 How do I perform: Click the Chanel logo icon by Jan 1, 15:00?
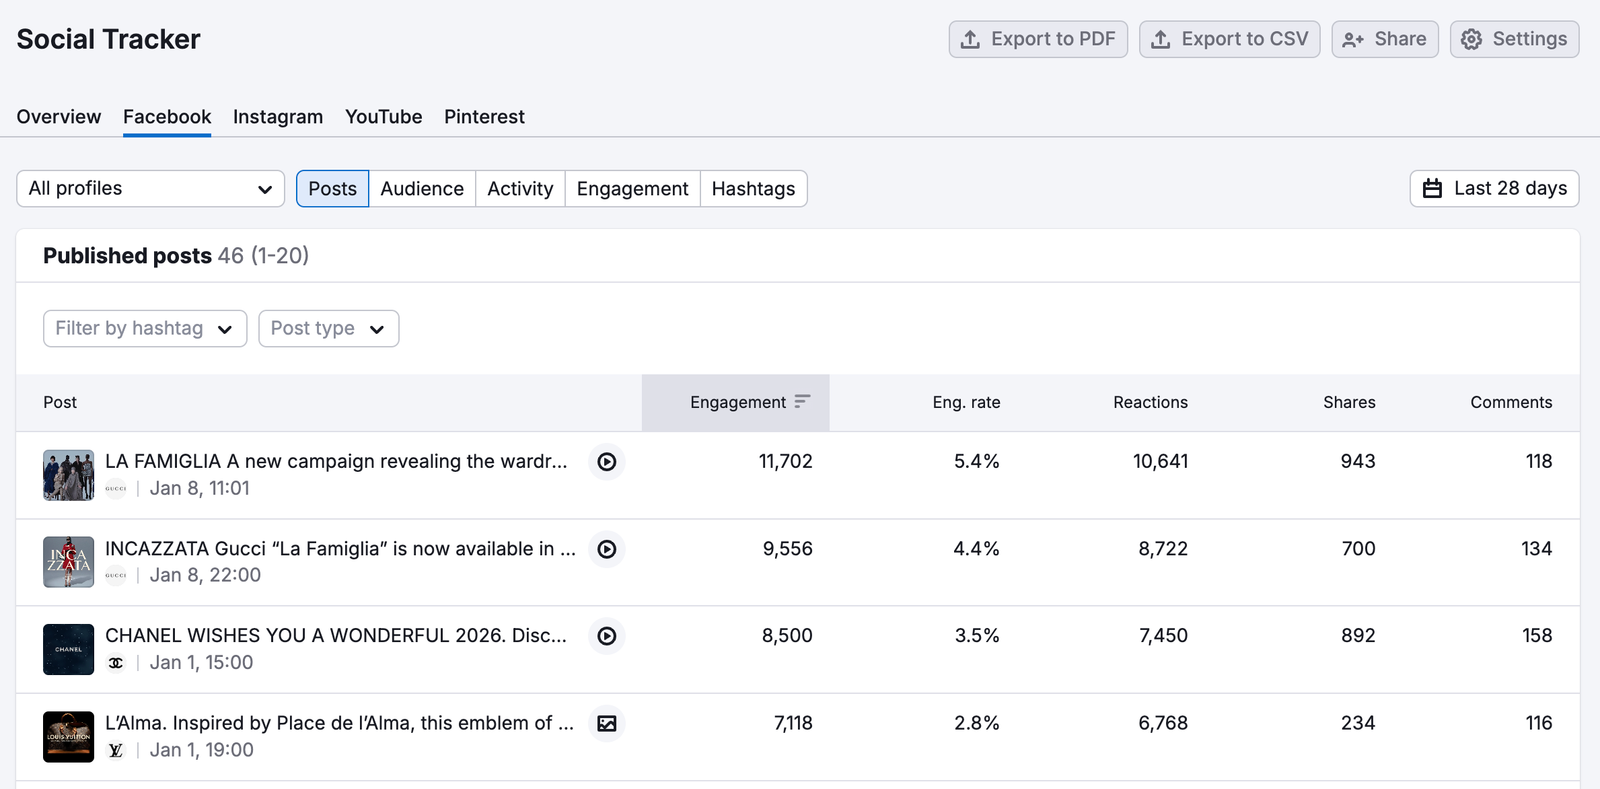coord(116,663)
